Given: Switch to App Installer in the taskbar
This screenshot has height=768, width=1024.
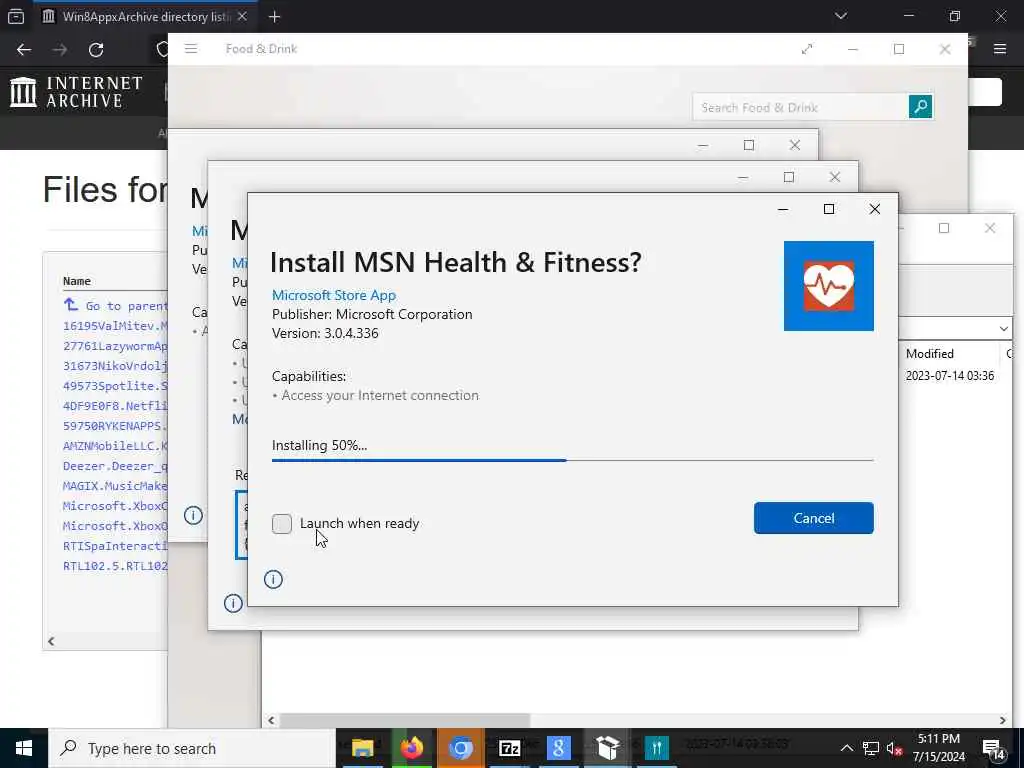Looking at the screenshot, I should point(607,748).
